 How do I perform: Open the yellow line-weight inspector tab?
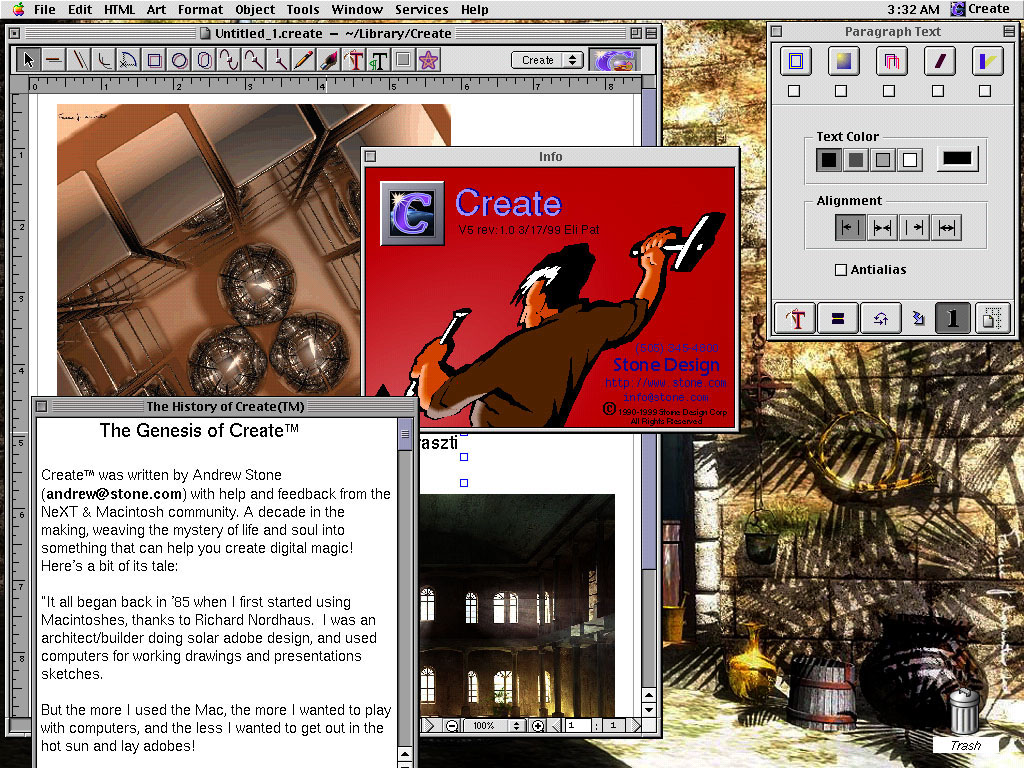coord(838,319)
